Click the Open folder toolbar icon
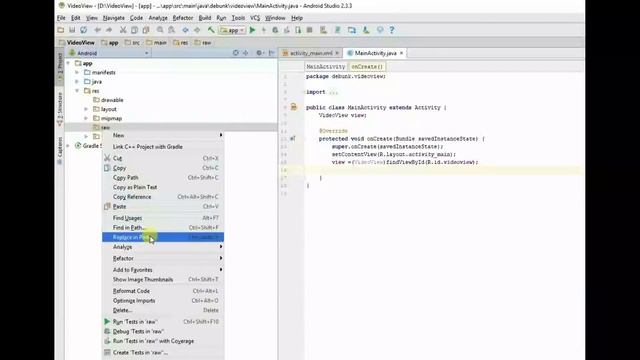Screen dimensions: 640x360 coord(60,30)
